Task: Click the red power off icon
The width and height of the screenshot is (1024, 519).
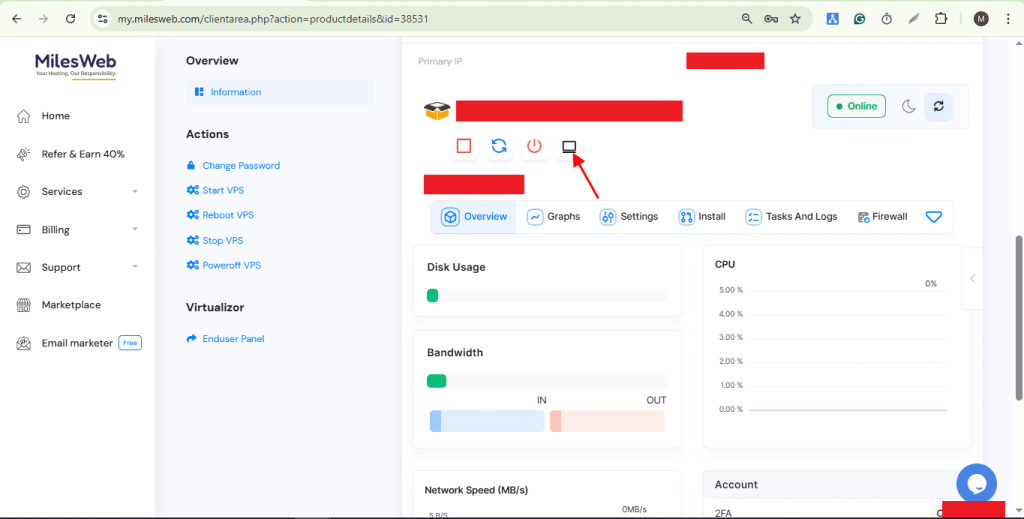Action: click(534, 146)
